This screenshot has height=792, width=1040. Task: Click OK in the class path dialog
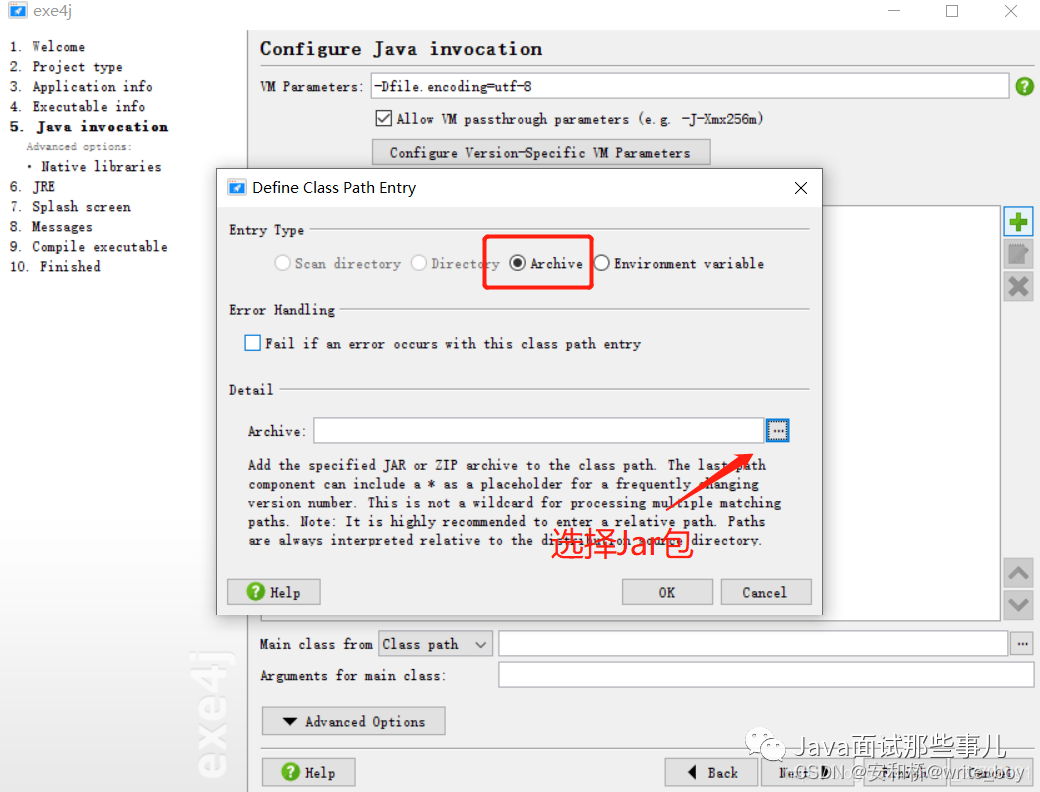667,592
